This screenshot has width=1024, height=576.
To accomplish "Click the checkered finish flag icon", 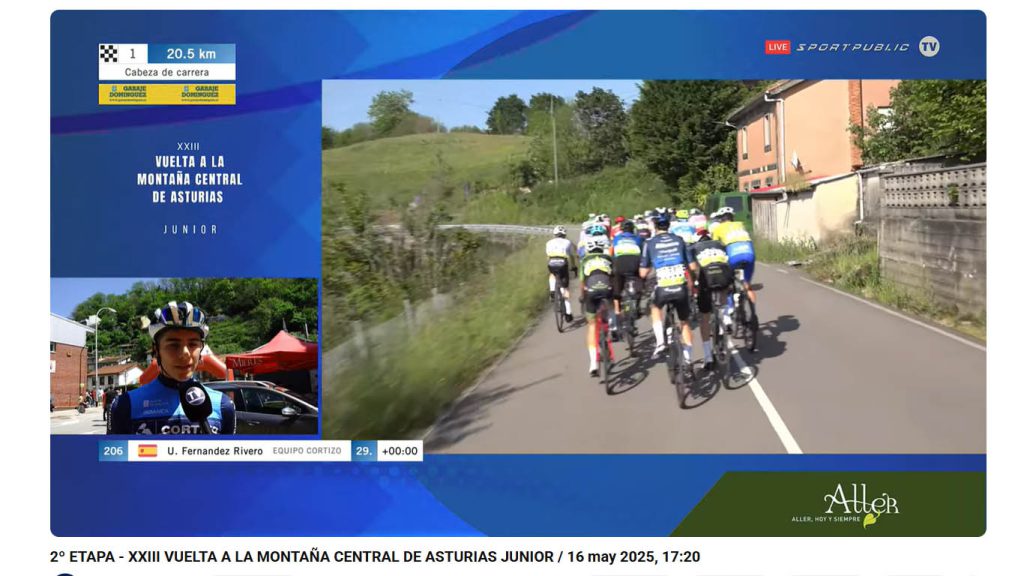I will point(109,54).
